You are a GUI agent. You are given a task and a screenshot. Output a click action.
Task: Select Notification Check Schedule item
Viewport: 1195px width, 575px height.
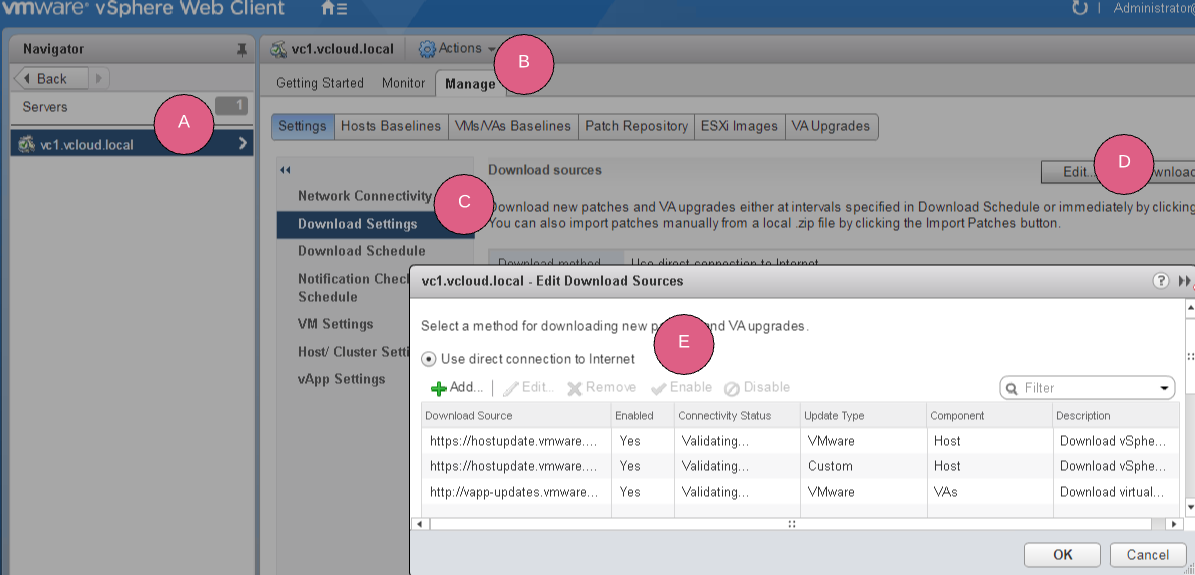tap(354, 288)
